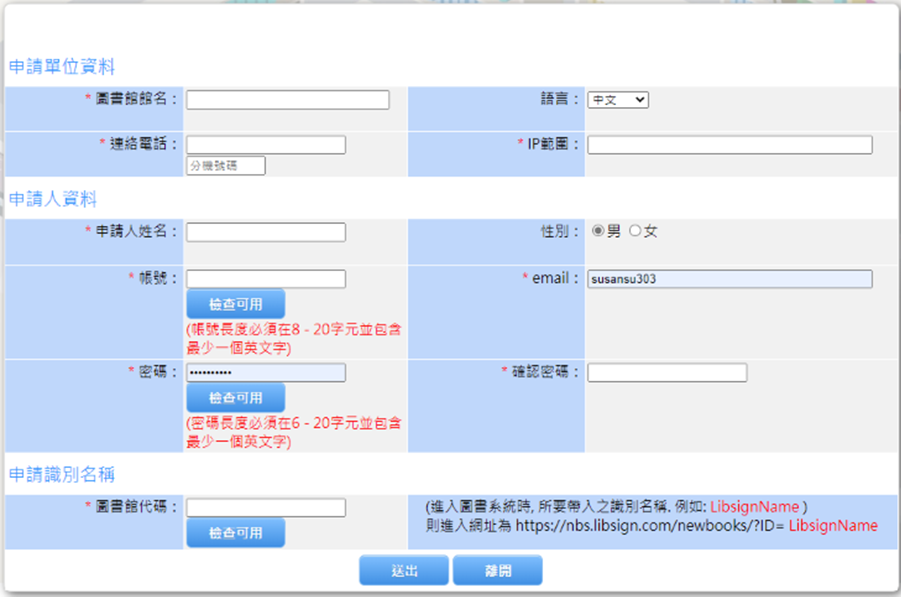Submit the form with 送出 button
The width and height of the screenshot is (901, 597).
point(404,571)
